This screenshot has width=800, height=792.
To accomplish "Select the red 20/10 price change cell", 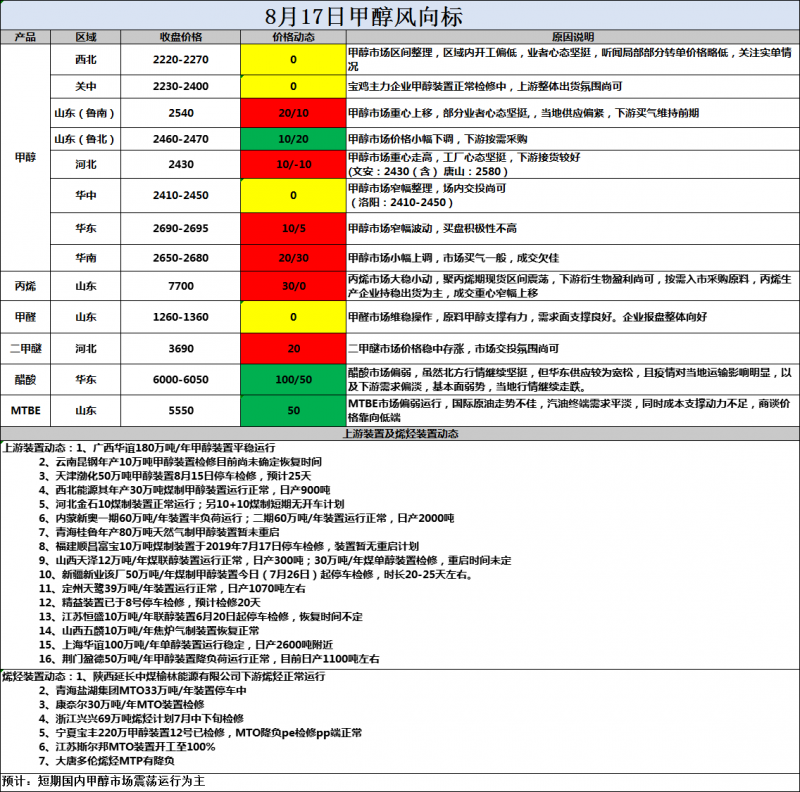I will tap(293, 113).
